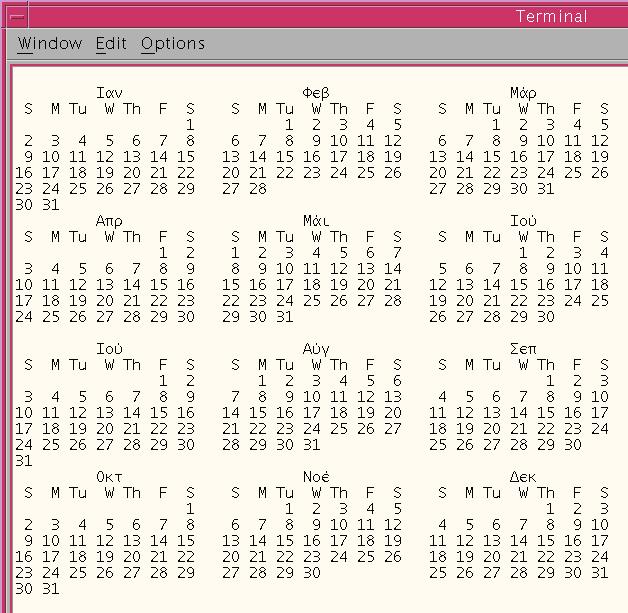Image resolution: width=628 pixels, height=613 pixels.
Task: Select day 30 in the Νοέ calendar
Action: coord(312,573)
